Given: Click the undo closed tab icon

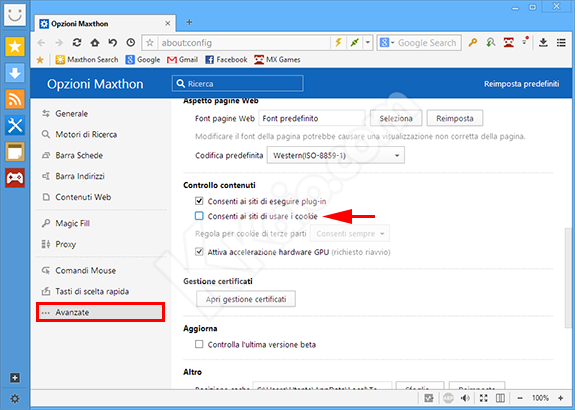Looking at the screenshot, I should (x=113, y=43).
